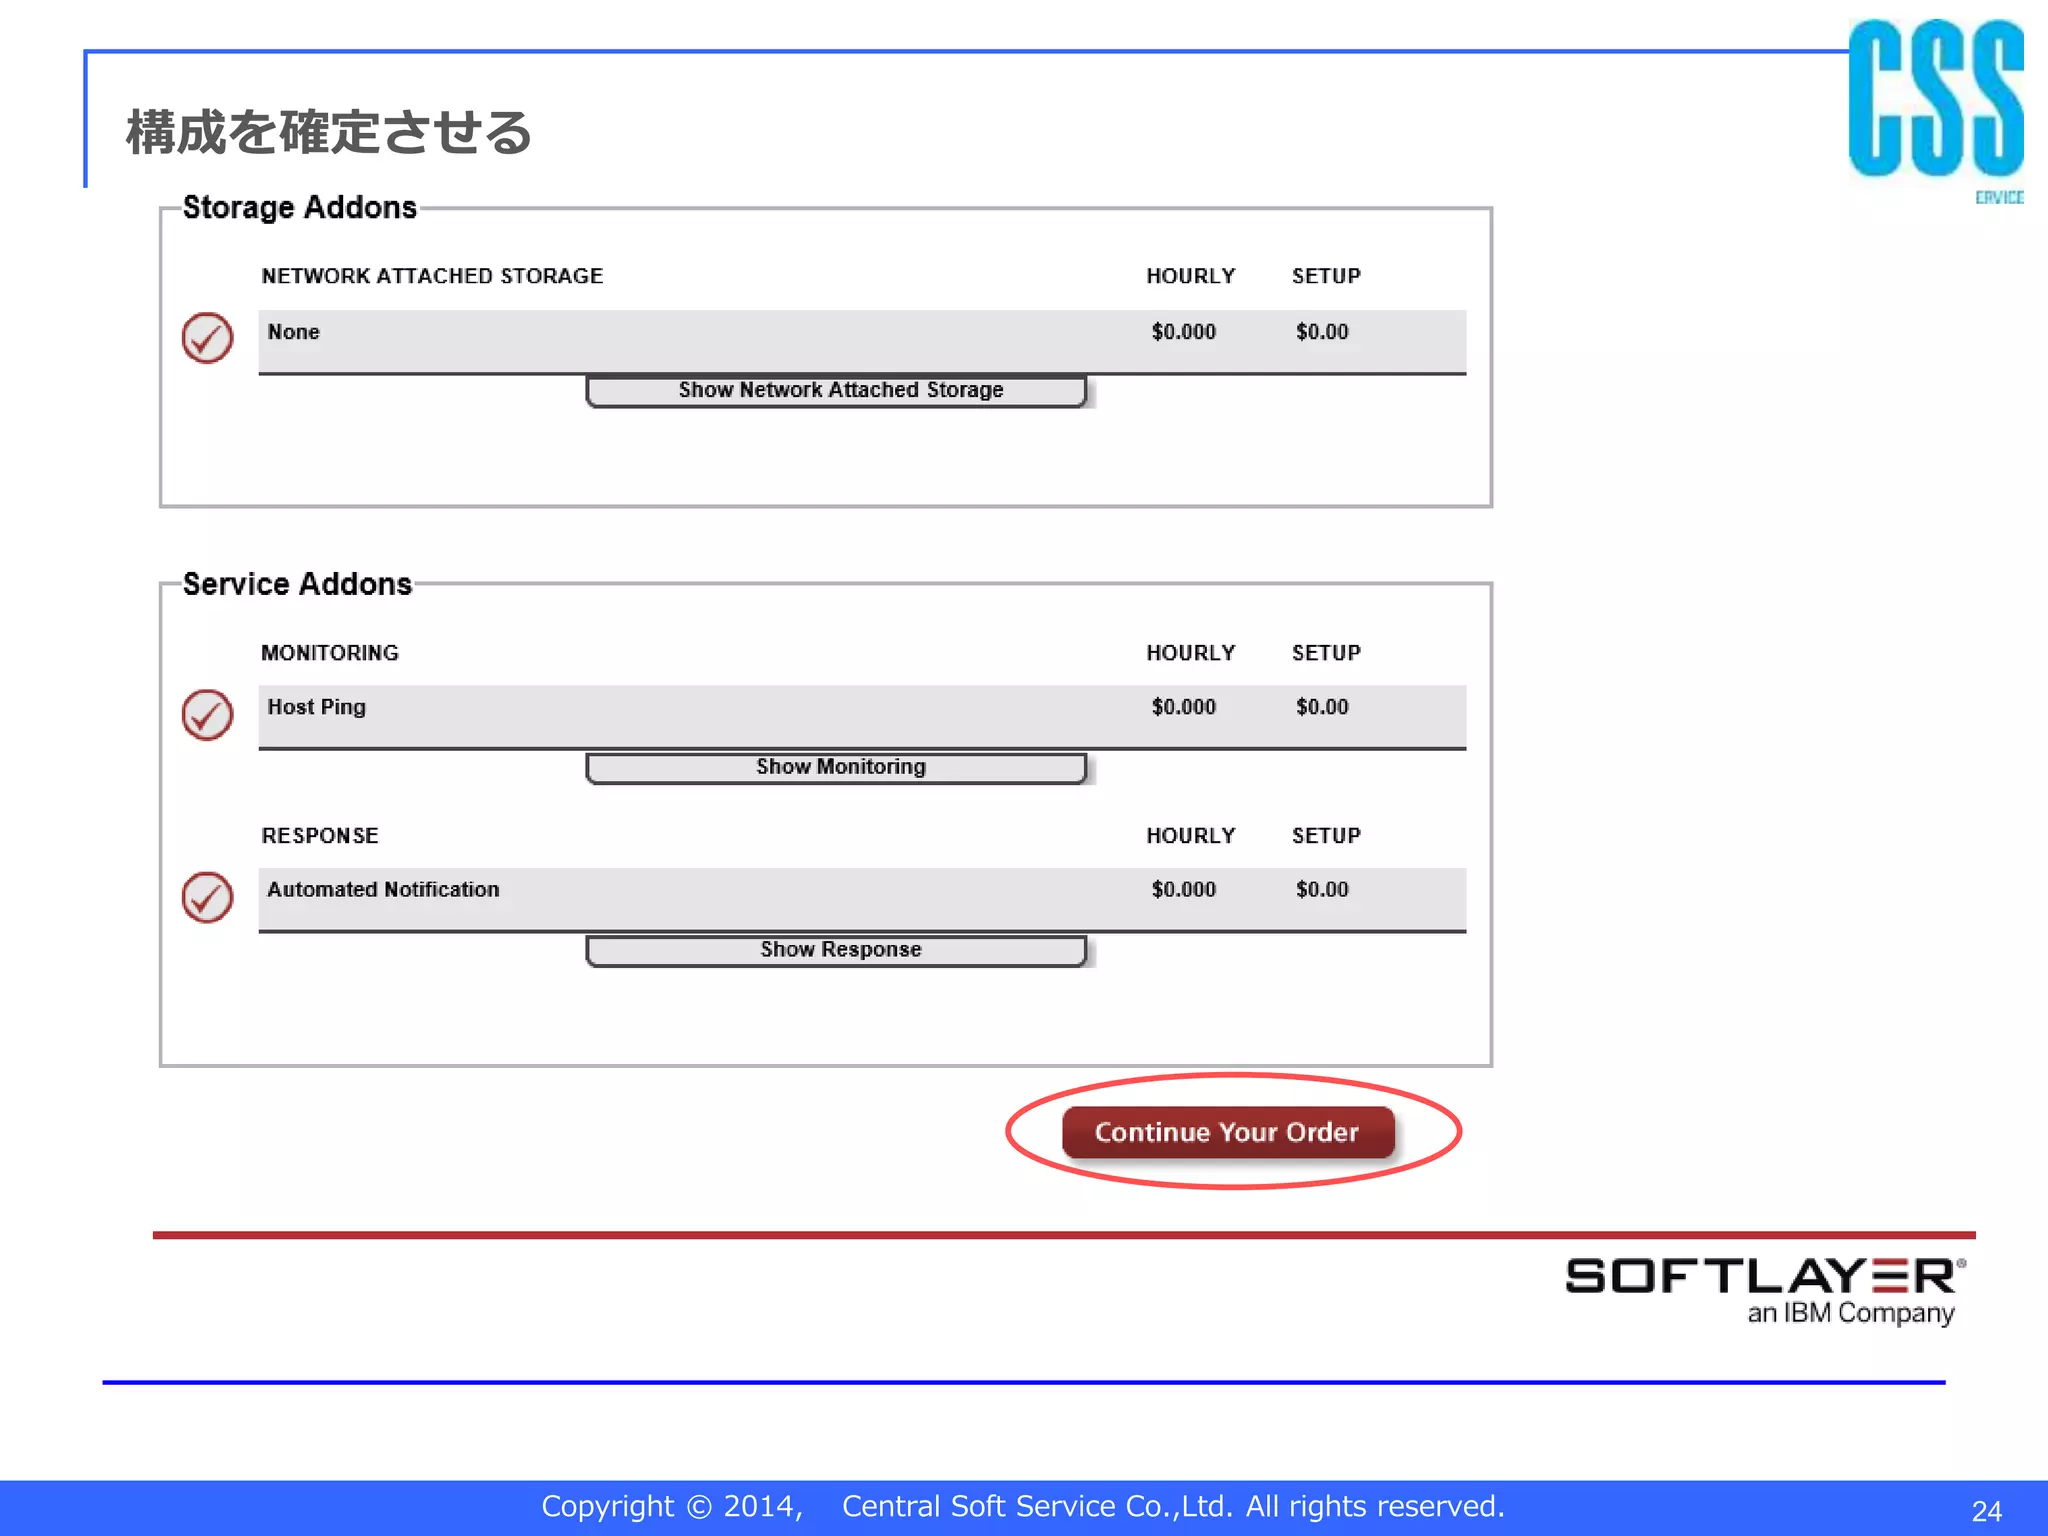Click the copyright notice in footer
The image size is (2048, 1536).
1023,1506
